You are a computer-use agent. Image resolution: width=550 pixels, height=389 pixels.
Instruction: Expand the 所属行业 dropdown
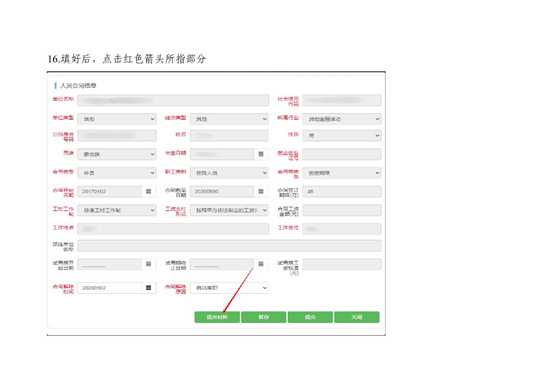click(x=342, y=119)
